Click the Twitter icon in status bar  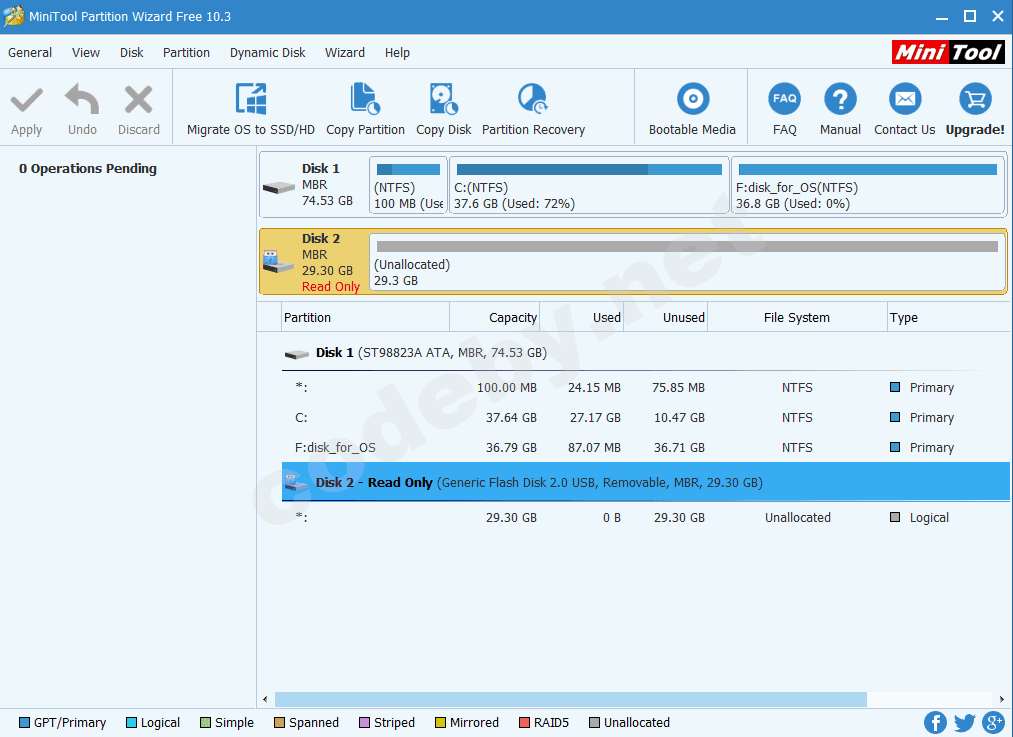(964, 722)
